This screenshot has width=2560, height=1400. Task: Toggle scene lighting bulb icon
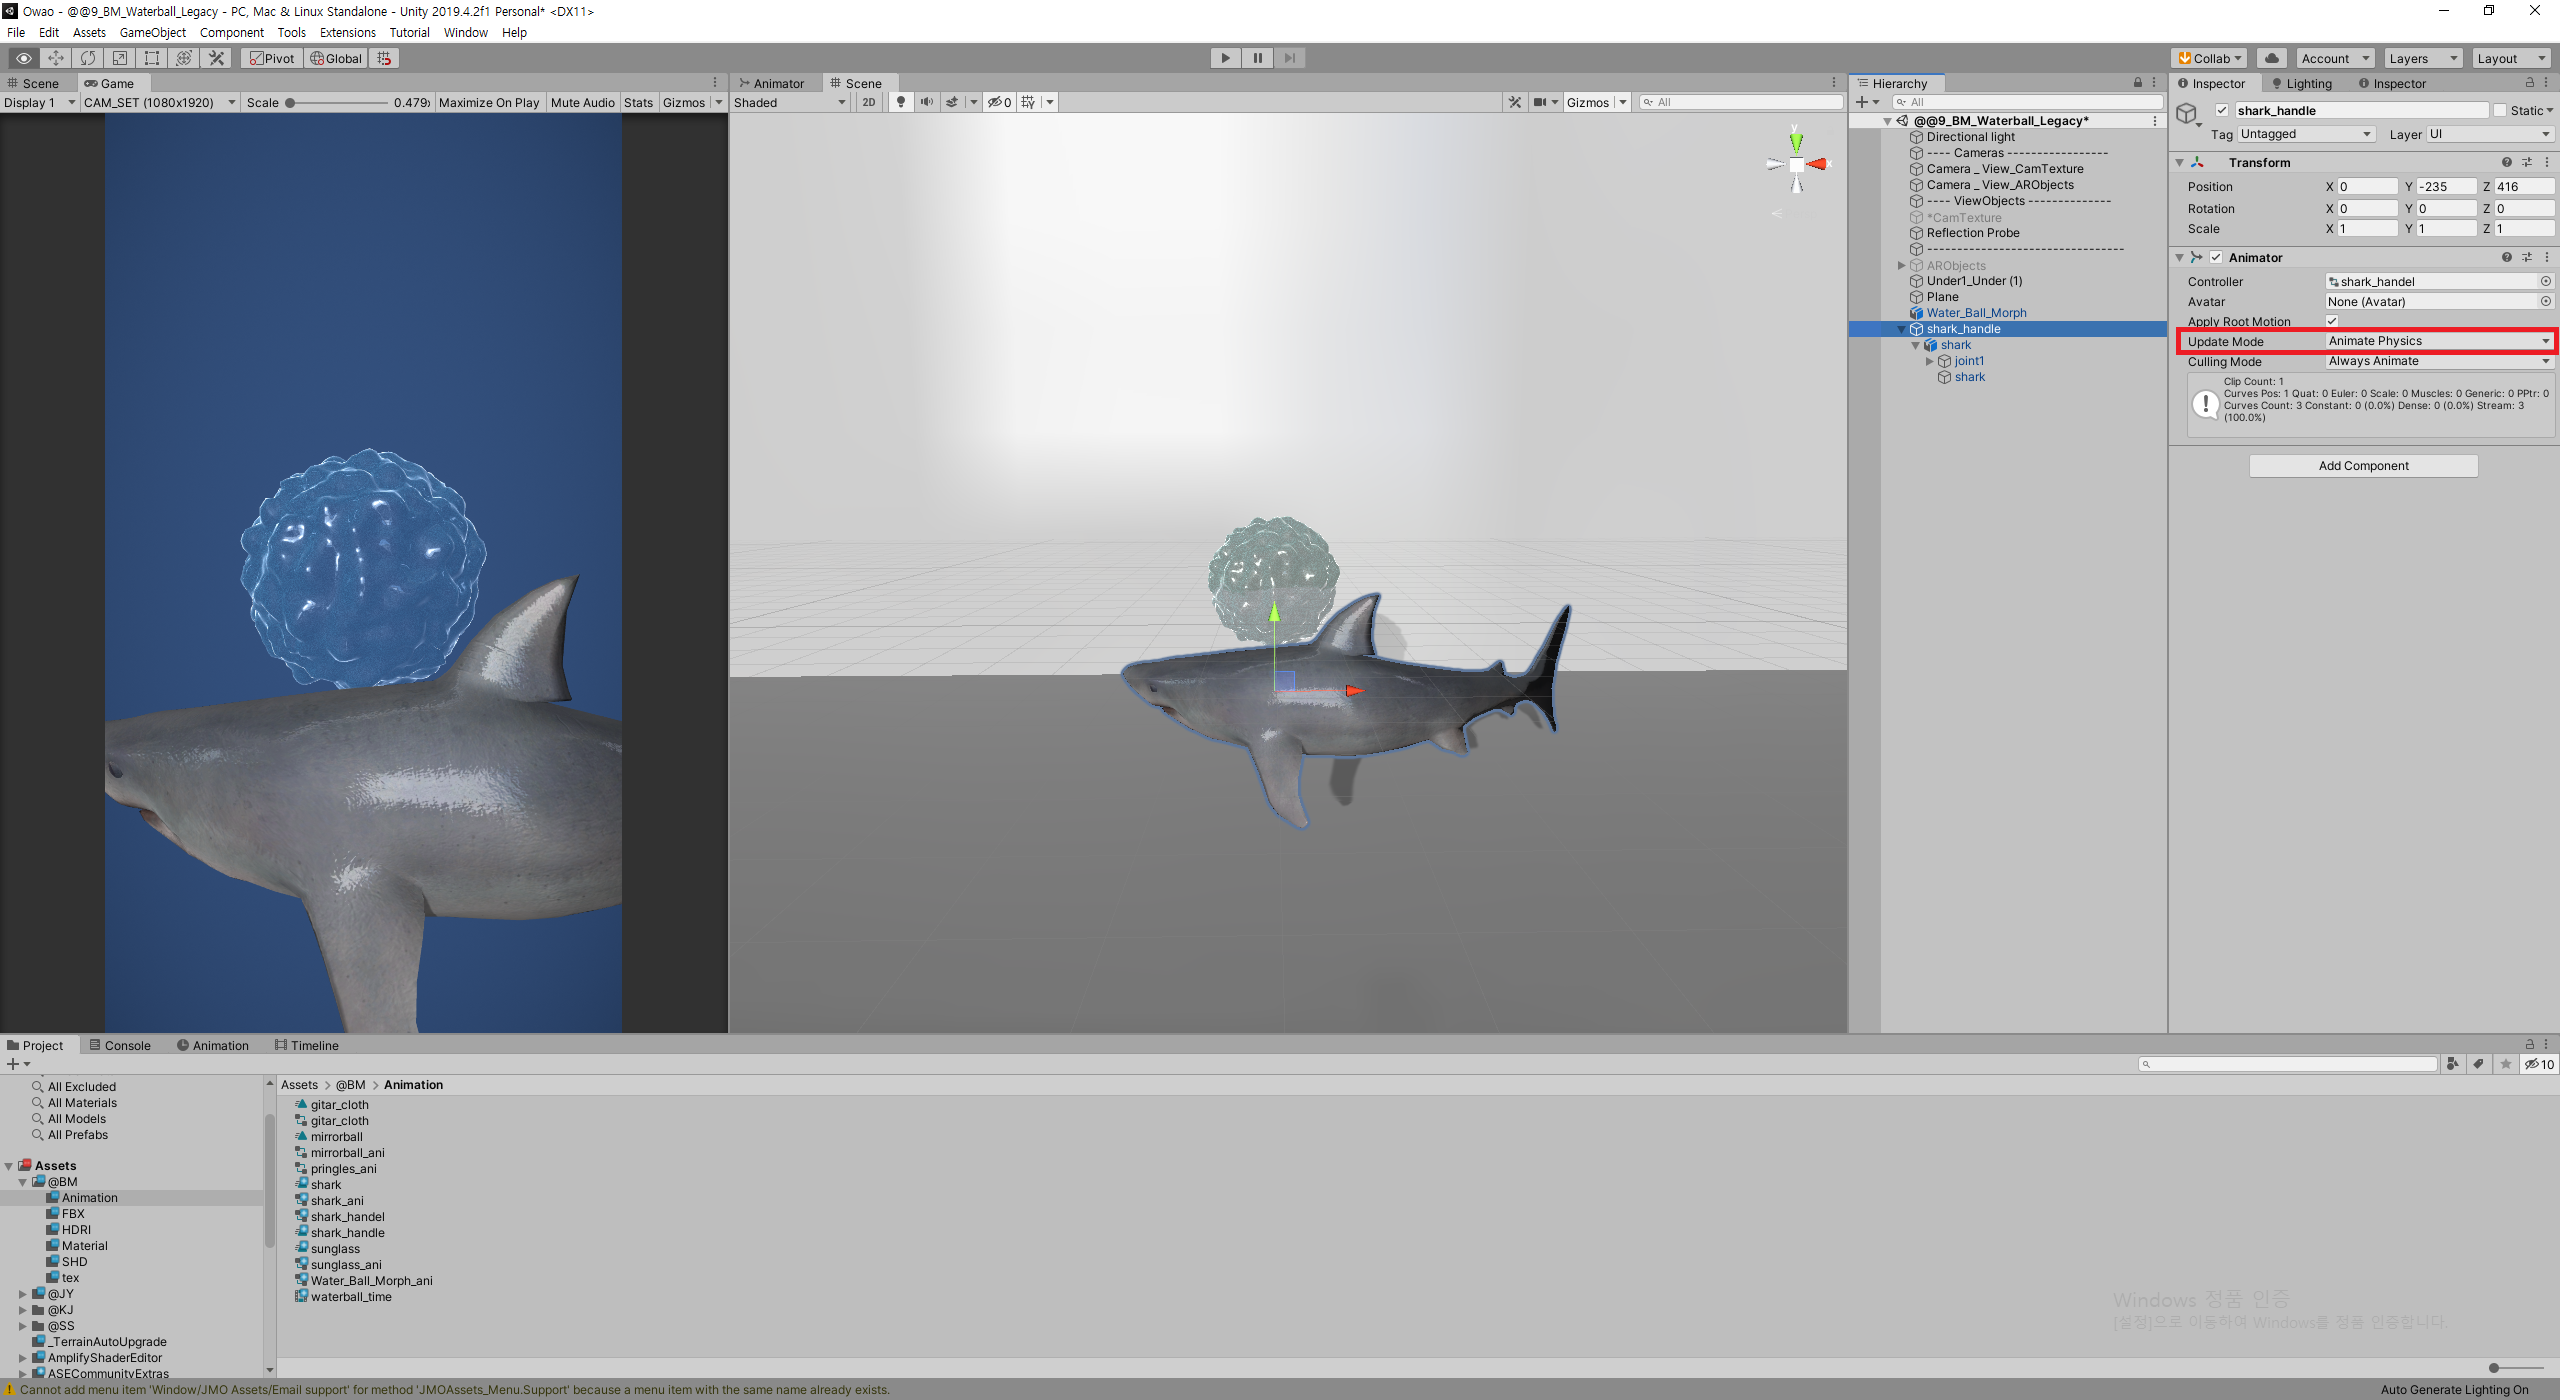pyautogui.click(x=901, y=102)
